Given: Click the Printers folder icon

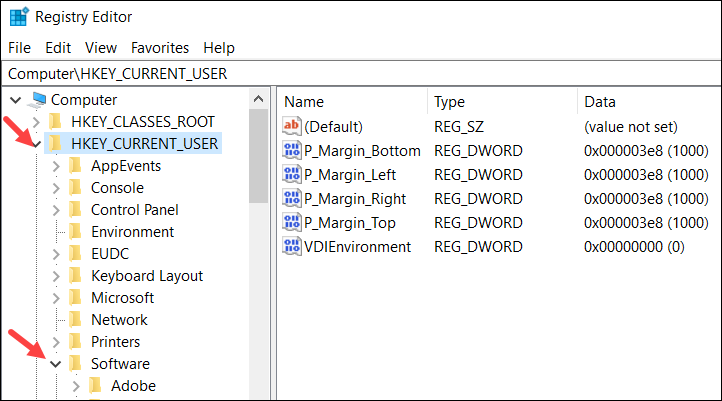Looking at the screenshot, I should [x=76, y=342].
